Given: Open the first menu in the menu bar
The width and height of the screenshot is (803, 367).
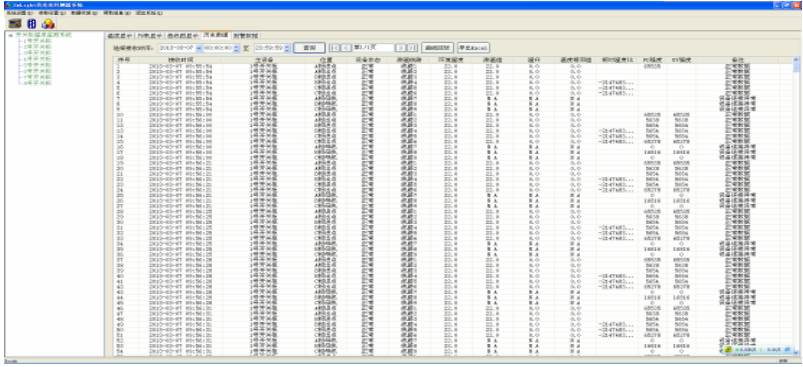Looking at the screenshot, I should pyautogui.click(x=19, y=12).
